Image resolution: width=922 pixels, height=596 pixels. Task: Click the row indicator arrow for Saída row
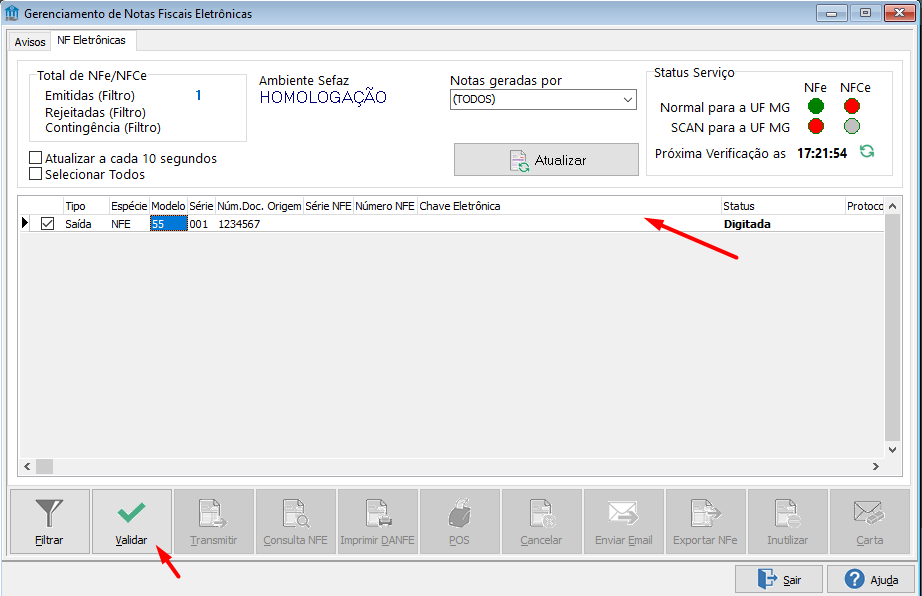coord(25,223)
